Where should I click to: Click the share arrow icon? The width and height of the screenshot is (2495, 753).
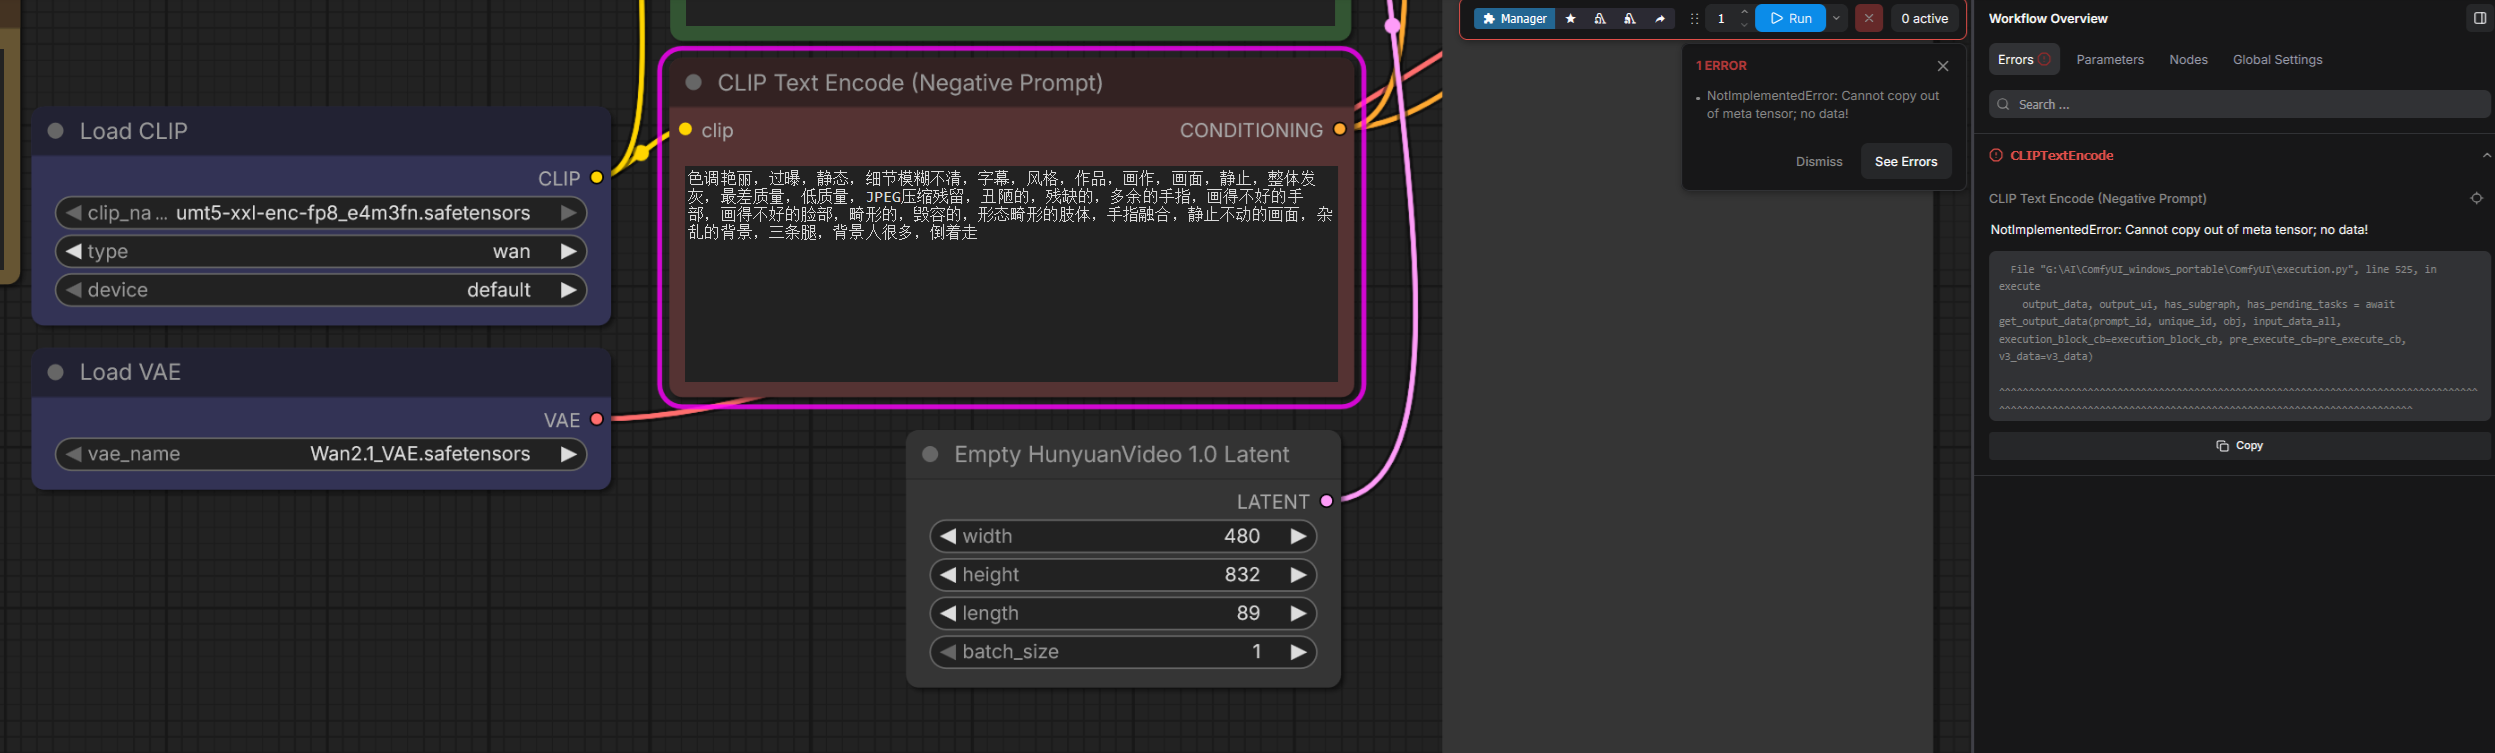[1660, 19]
